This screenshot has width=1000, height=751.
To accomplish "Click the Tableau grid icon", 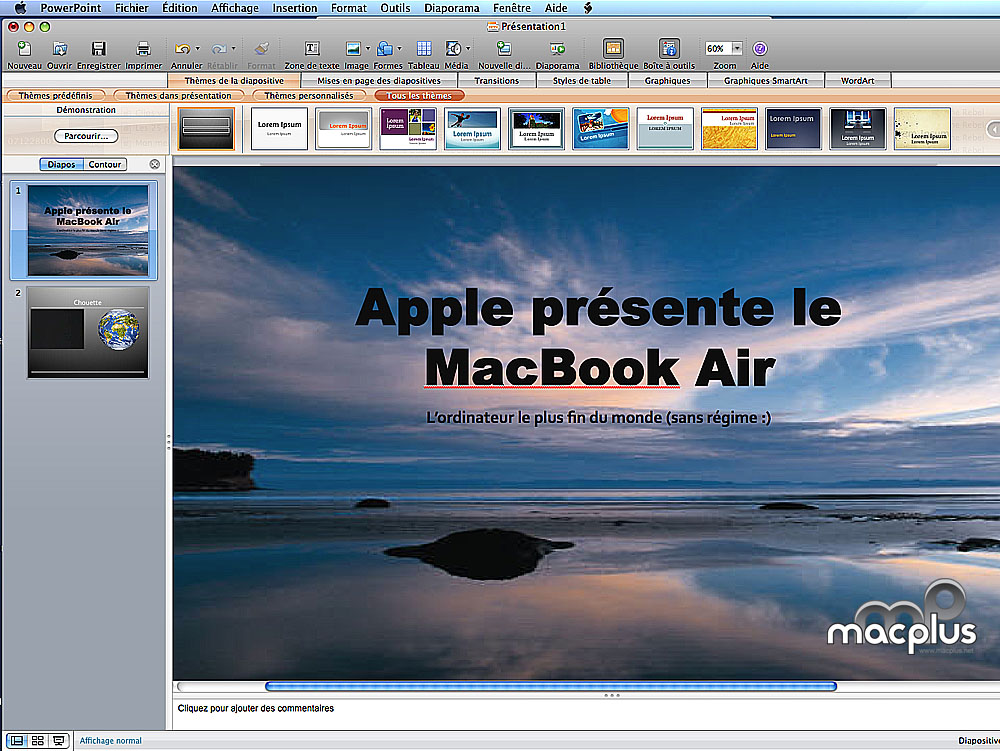I will coord(424,49).
